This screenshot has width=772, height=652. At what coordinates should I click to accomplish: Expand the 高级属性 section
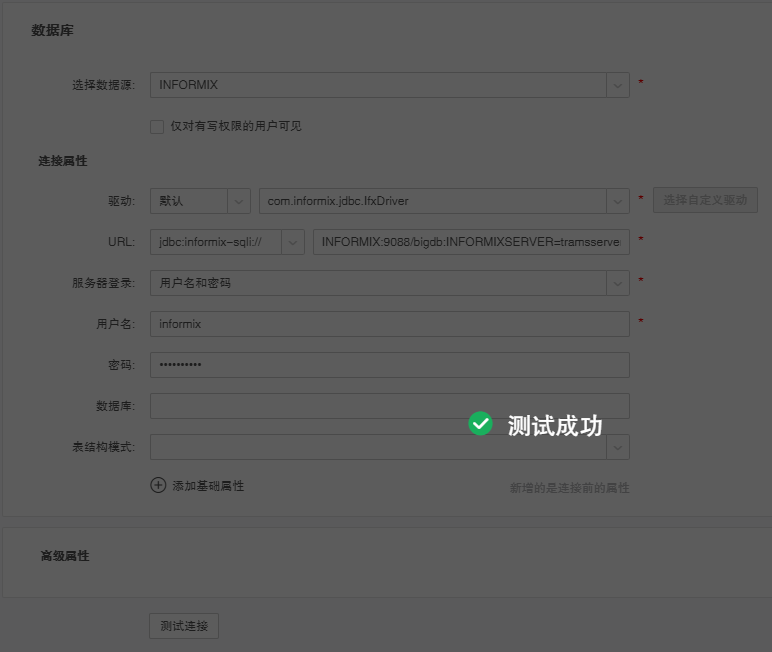coord(65,556)
